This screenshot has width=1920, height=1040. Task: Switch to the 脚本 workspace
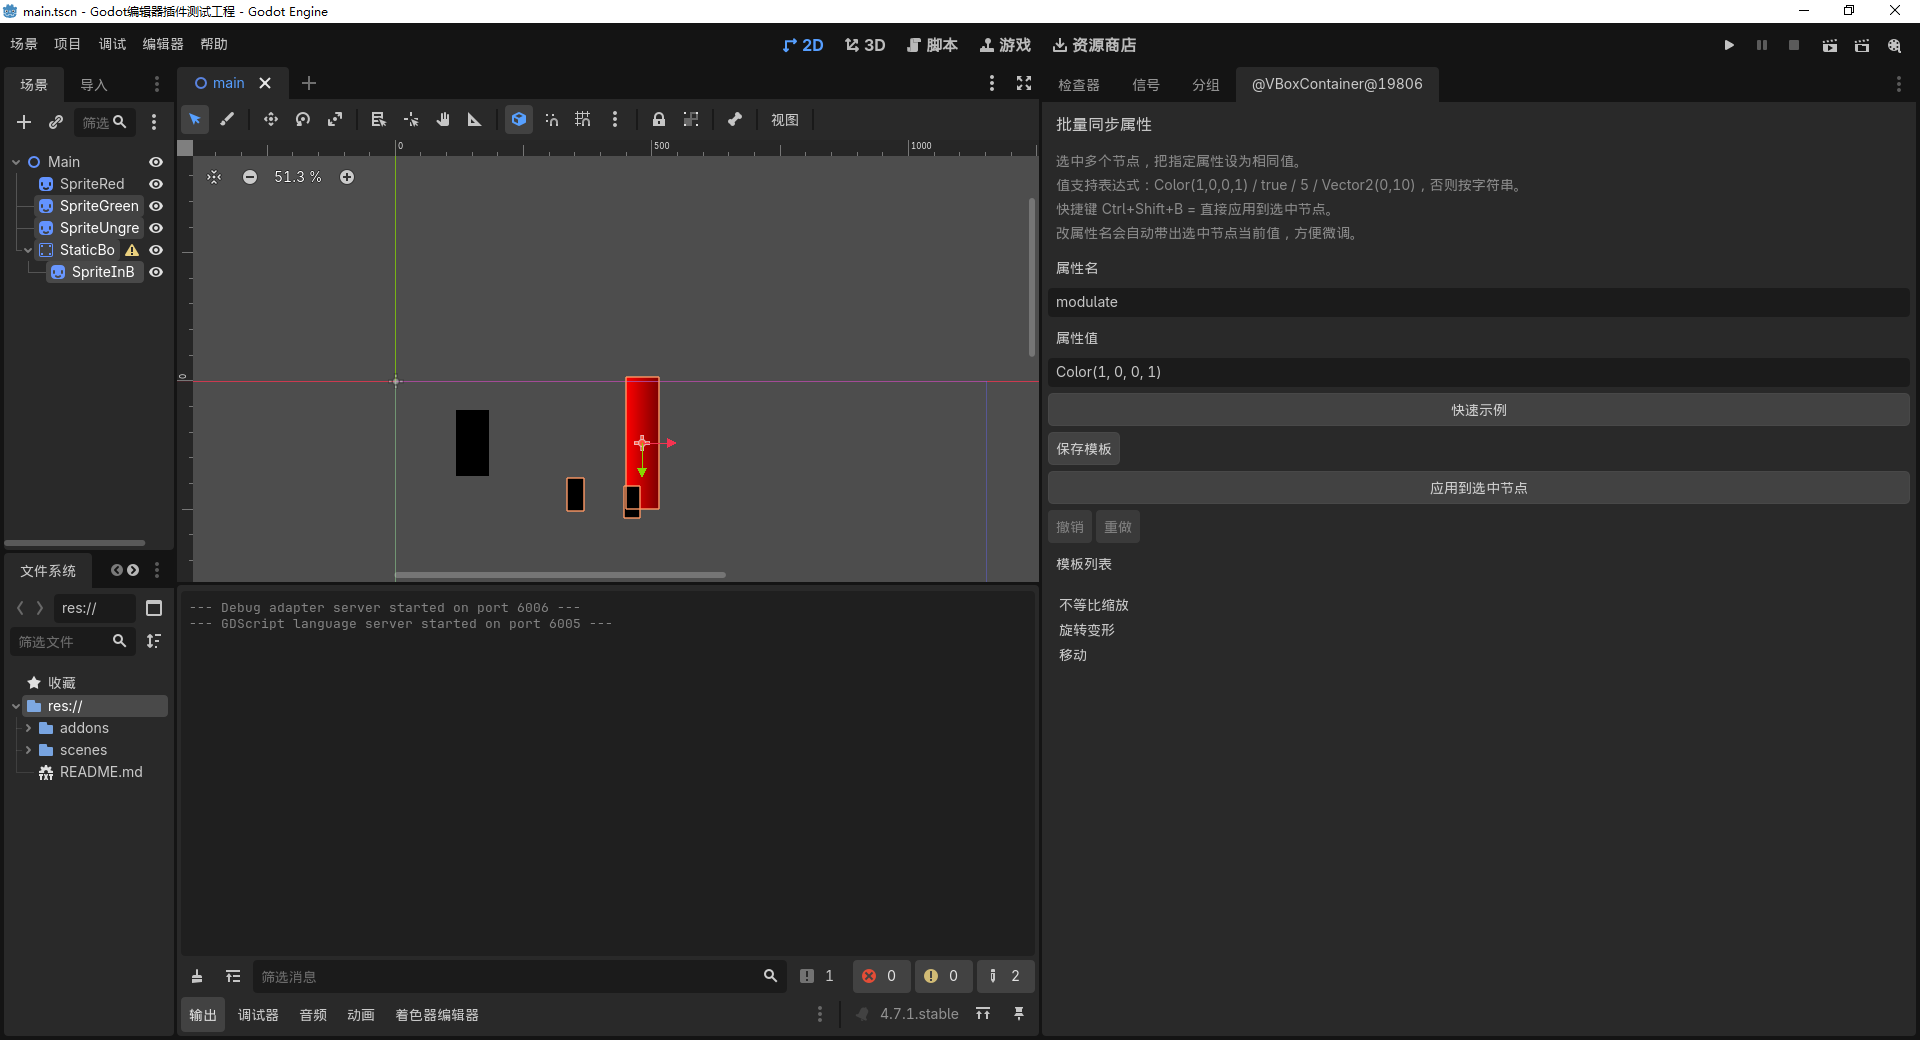coord(932,45)
